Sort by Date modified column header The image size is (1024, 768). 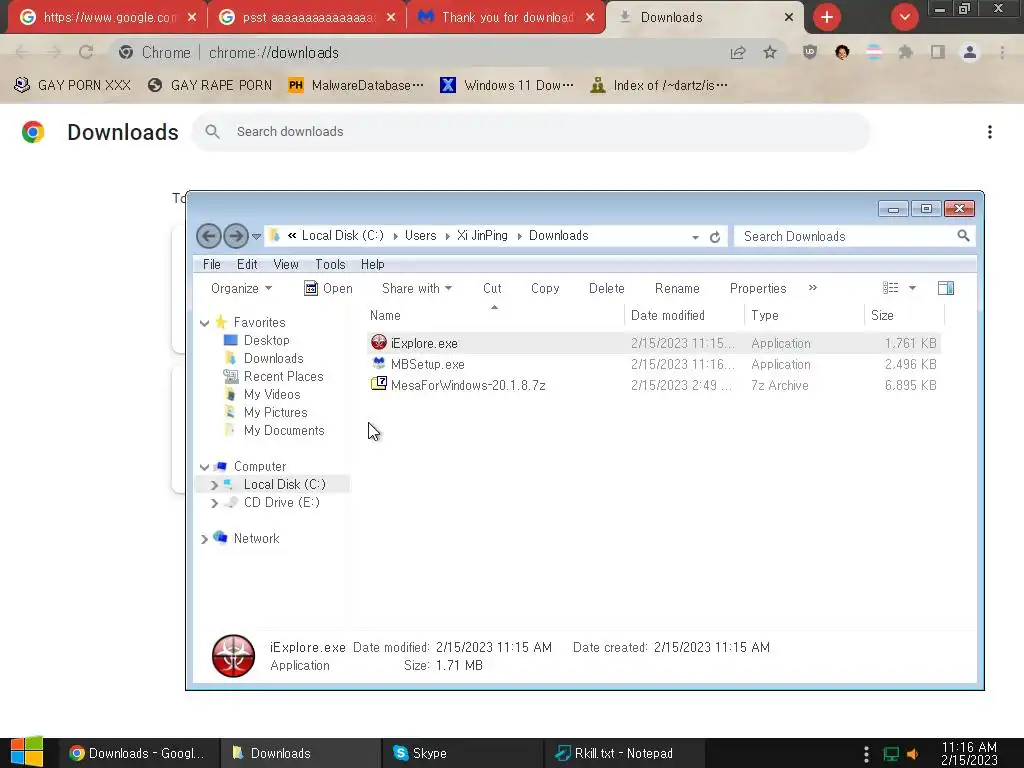point(684,315)
